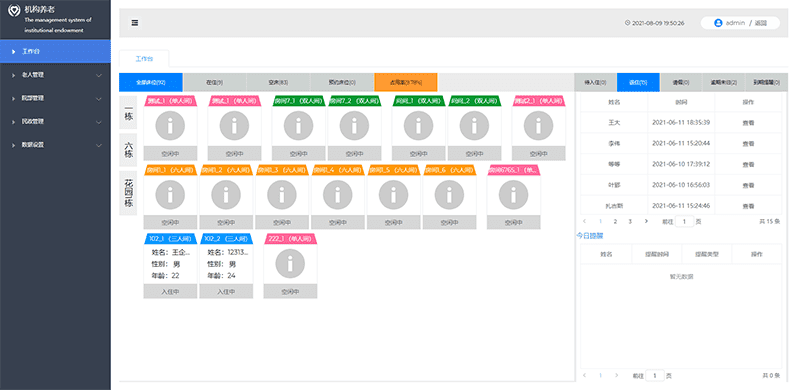The width and height of the screenshot is (800, 390).
Task: Open info icon on 房间1_1 (六人间) card
Action: [170, 194]
